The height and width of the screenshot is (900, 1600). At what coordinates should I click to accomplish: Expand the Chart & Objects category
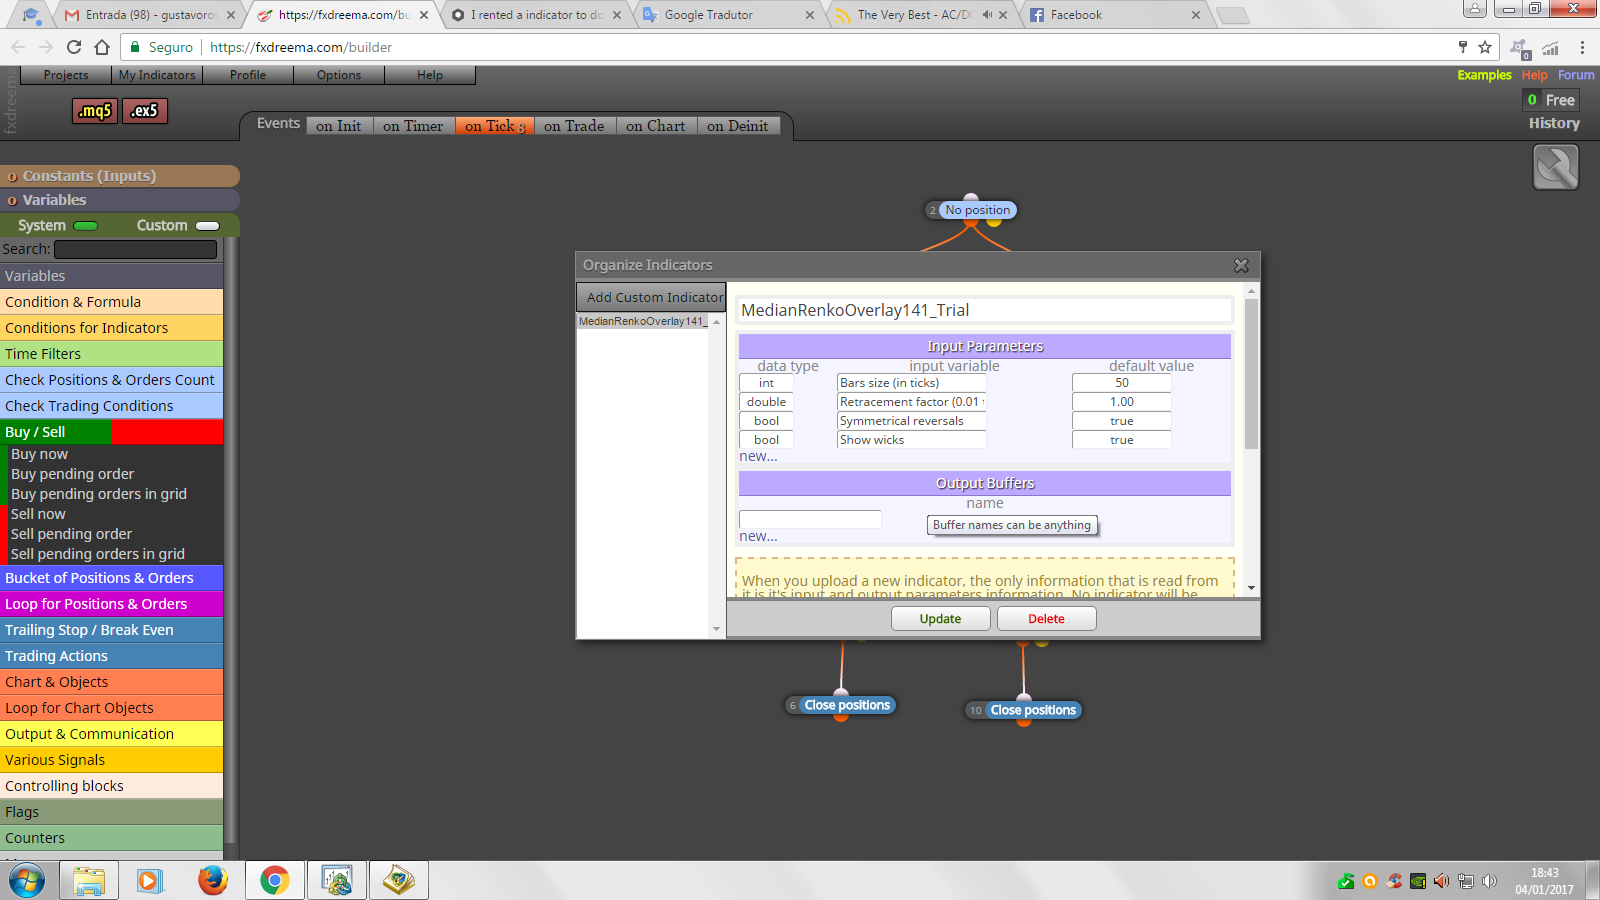111,682
